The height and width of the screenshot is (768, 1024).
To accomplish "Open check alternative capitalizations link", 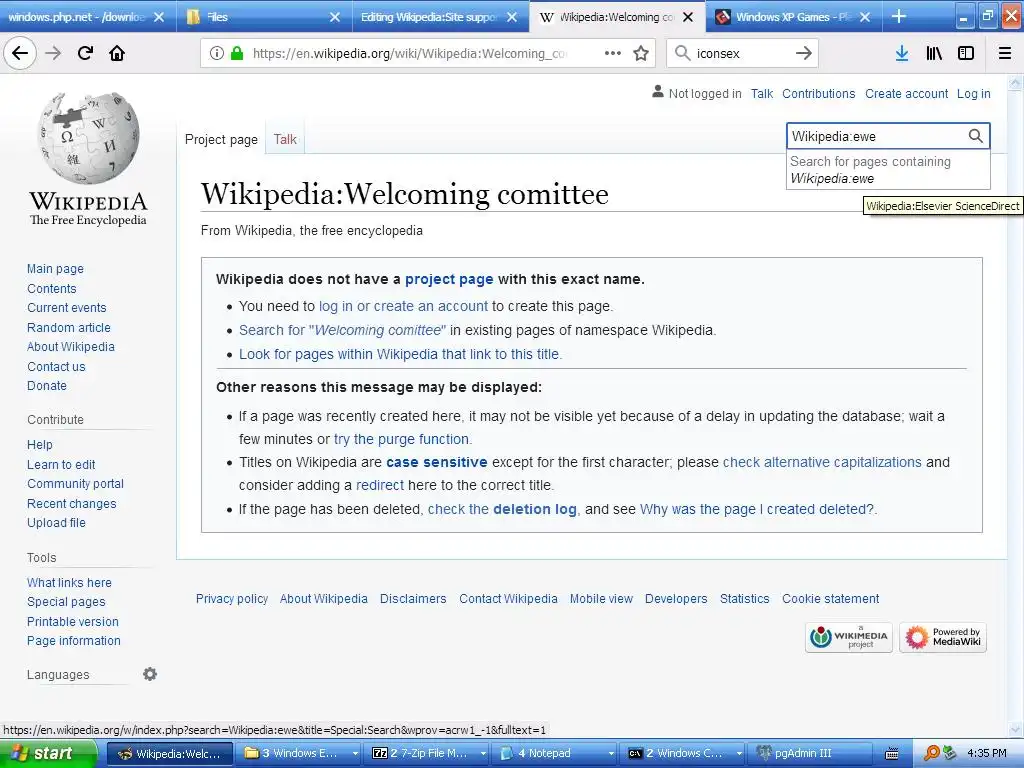I will pos(822,462).
